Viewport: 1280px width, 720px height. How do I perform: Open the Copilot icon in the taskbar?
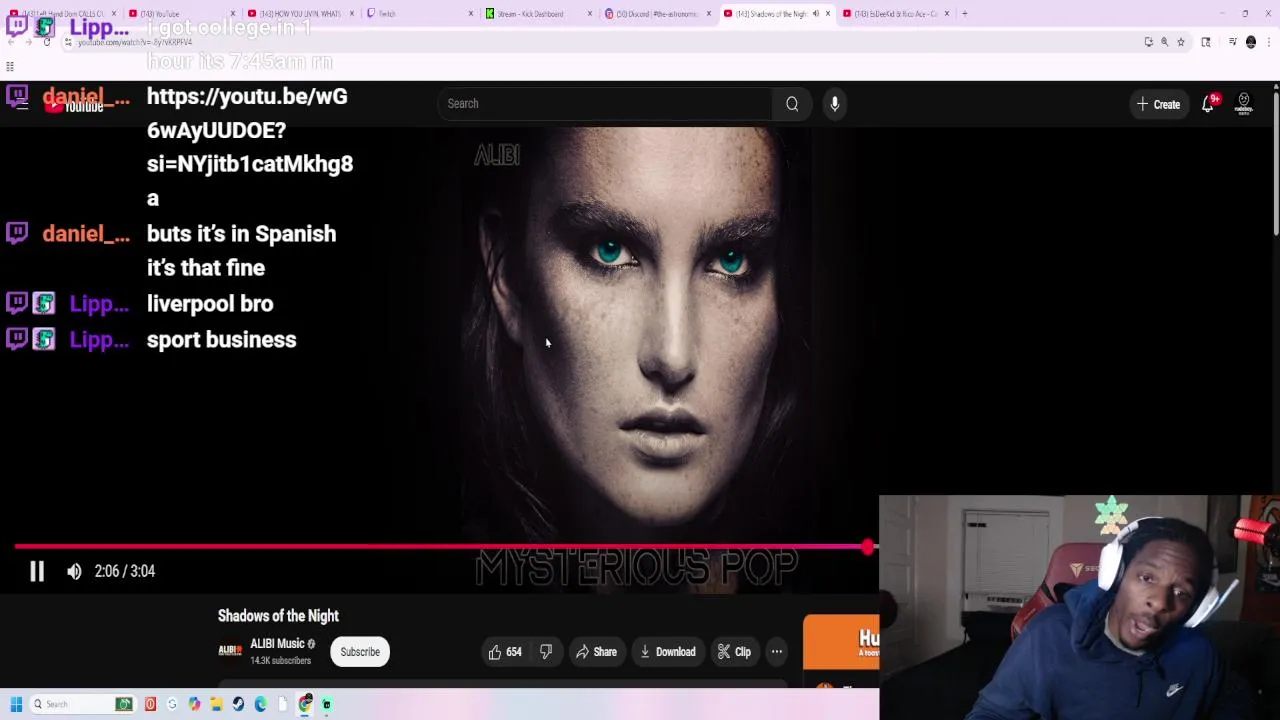(194, 704)
